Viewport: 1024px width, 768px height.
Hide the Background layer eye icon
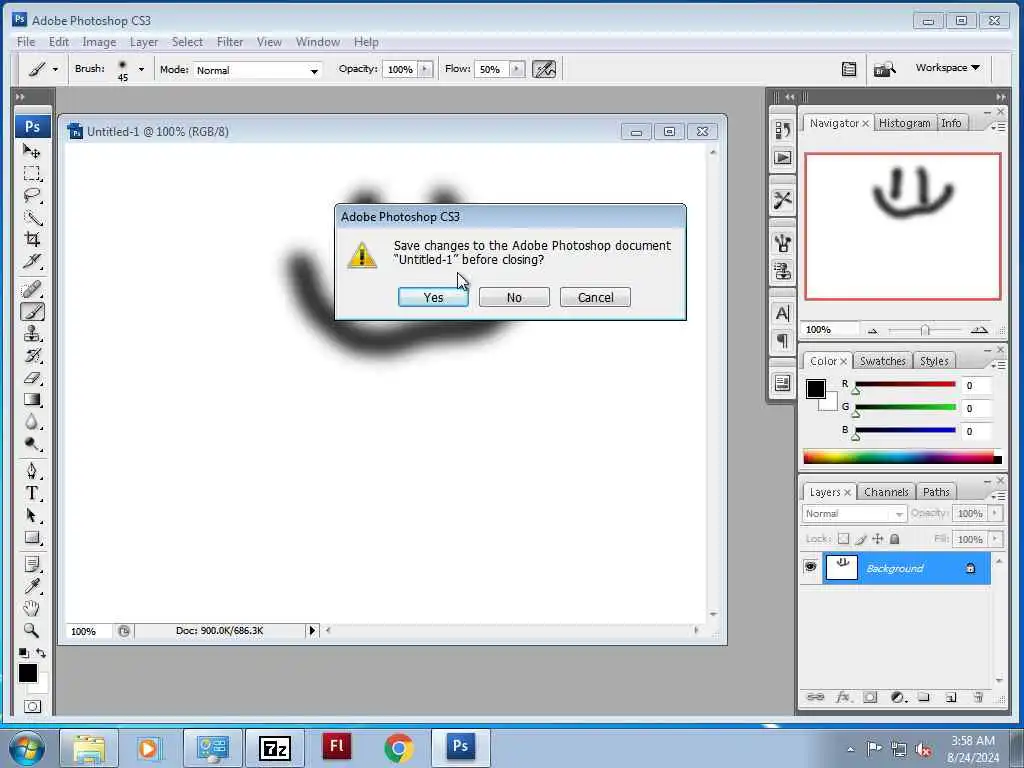pyautogui.click(x=810, y=567)
